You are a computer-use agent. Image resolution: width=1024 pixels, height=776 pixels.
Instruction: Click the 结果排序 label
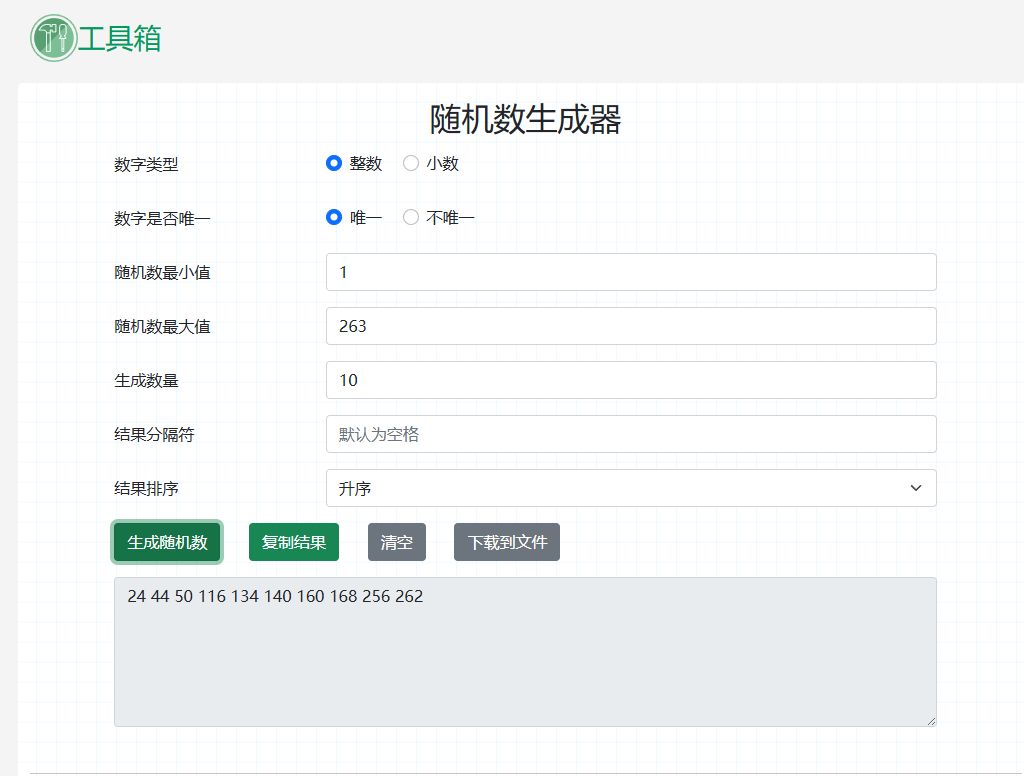point(146,489)
